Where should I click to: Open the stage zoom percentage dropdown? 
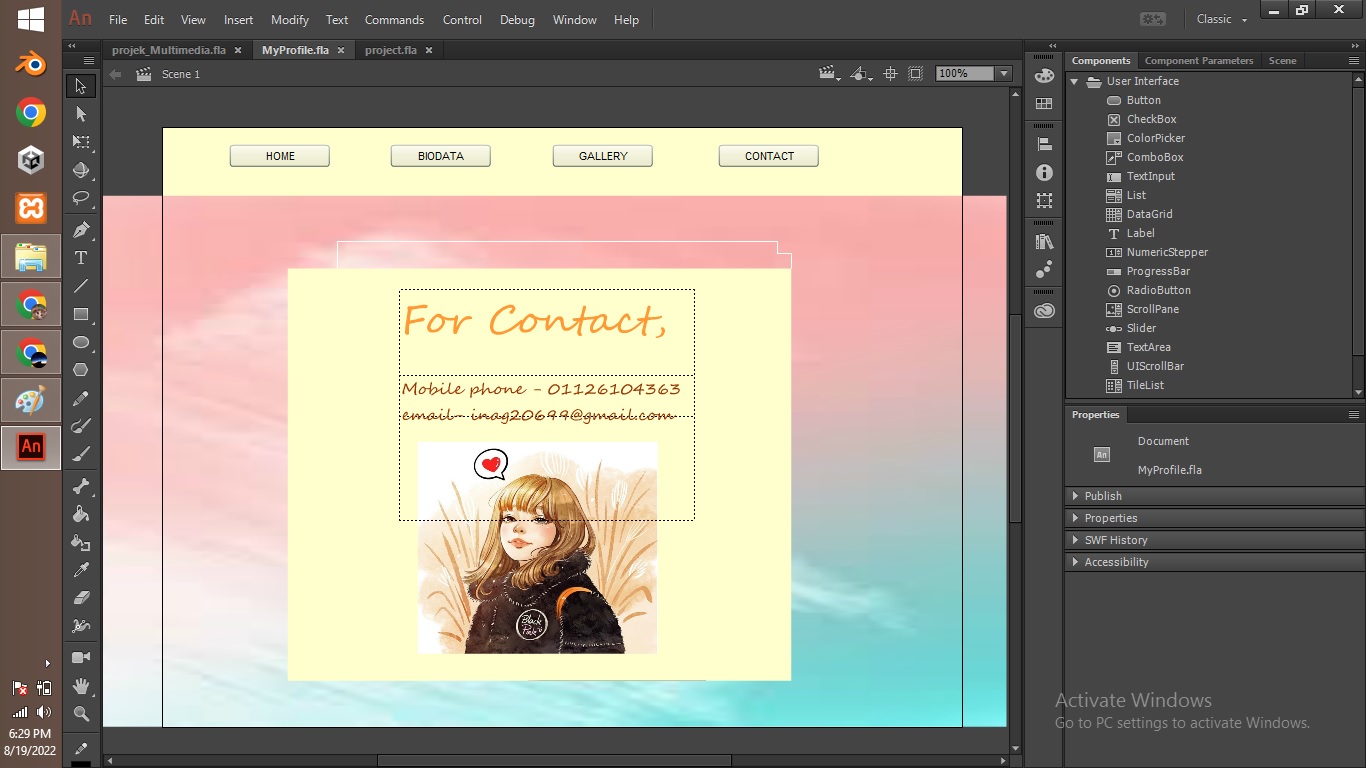(1003, 74)
